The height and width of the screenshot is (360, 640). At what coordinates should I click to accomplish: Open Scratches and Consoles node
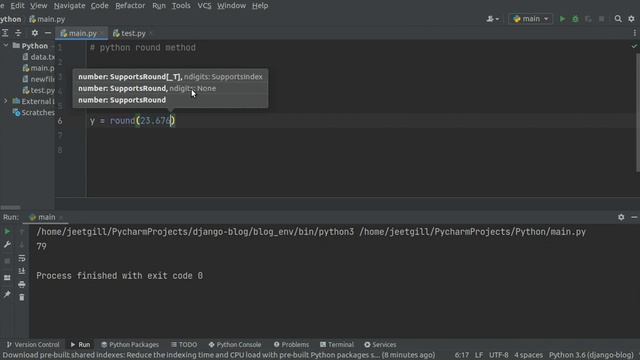coord(33,112)
